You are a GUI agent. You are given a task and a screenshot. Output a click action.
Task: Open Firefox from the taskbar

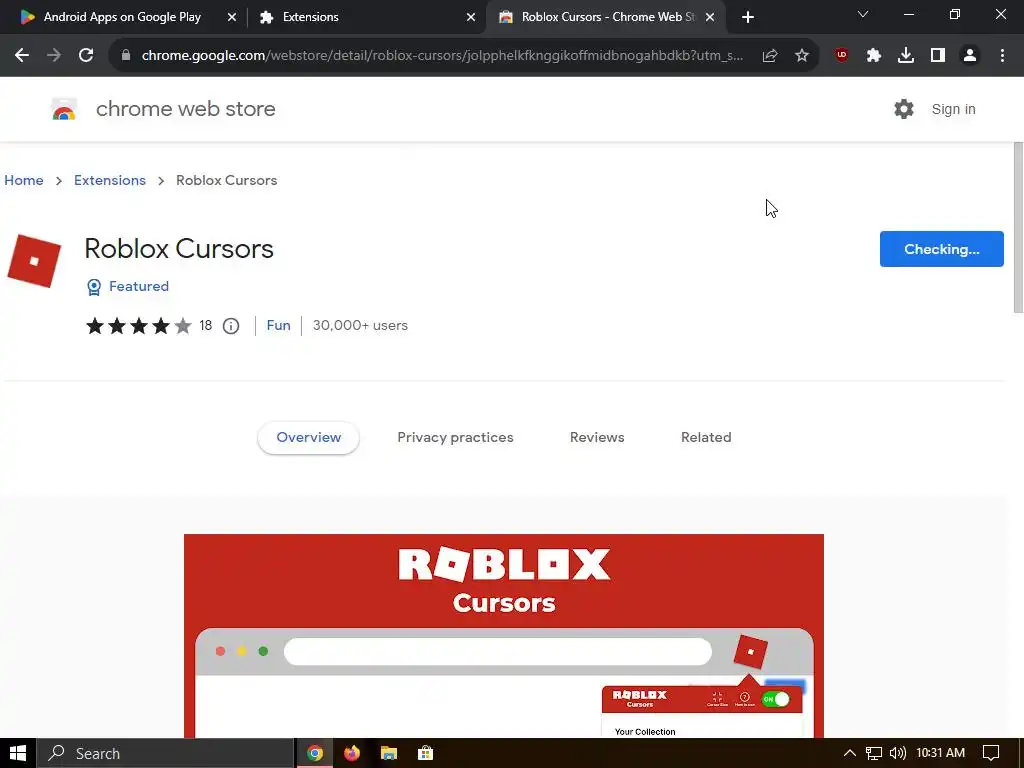point(352,753)
